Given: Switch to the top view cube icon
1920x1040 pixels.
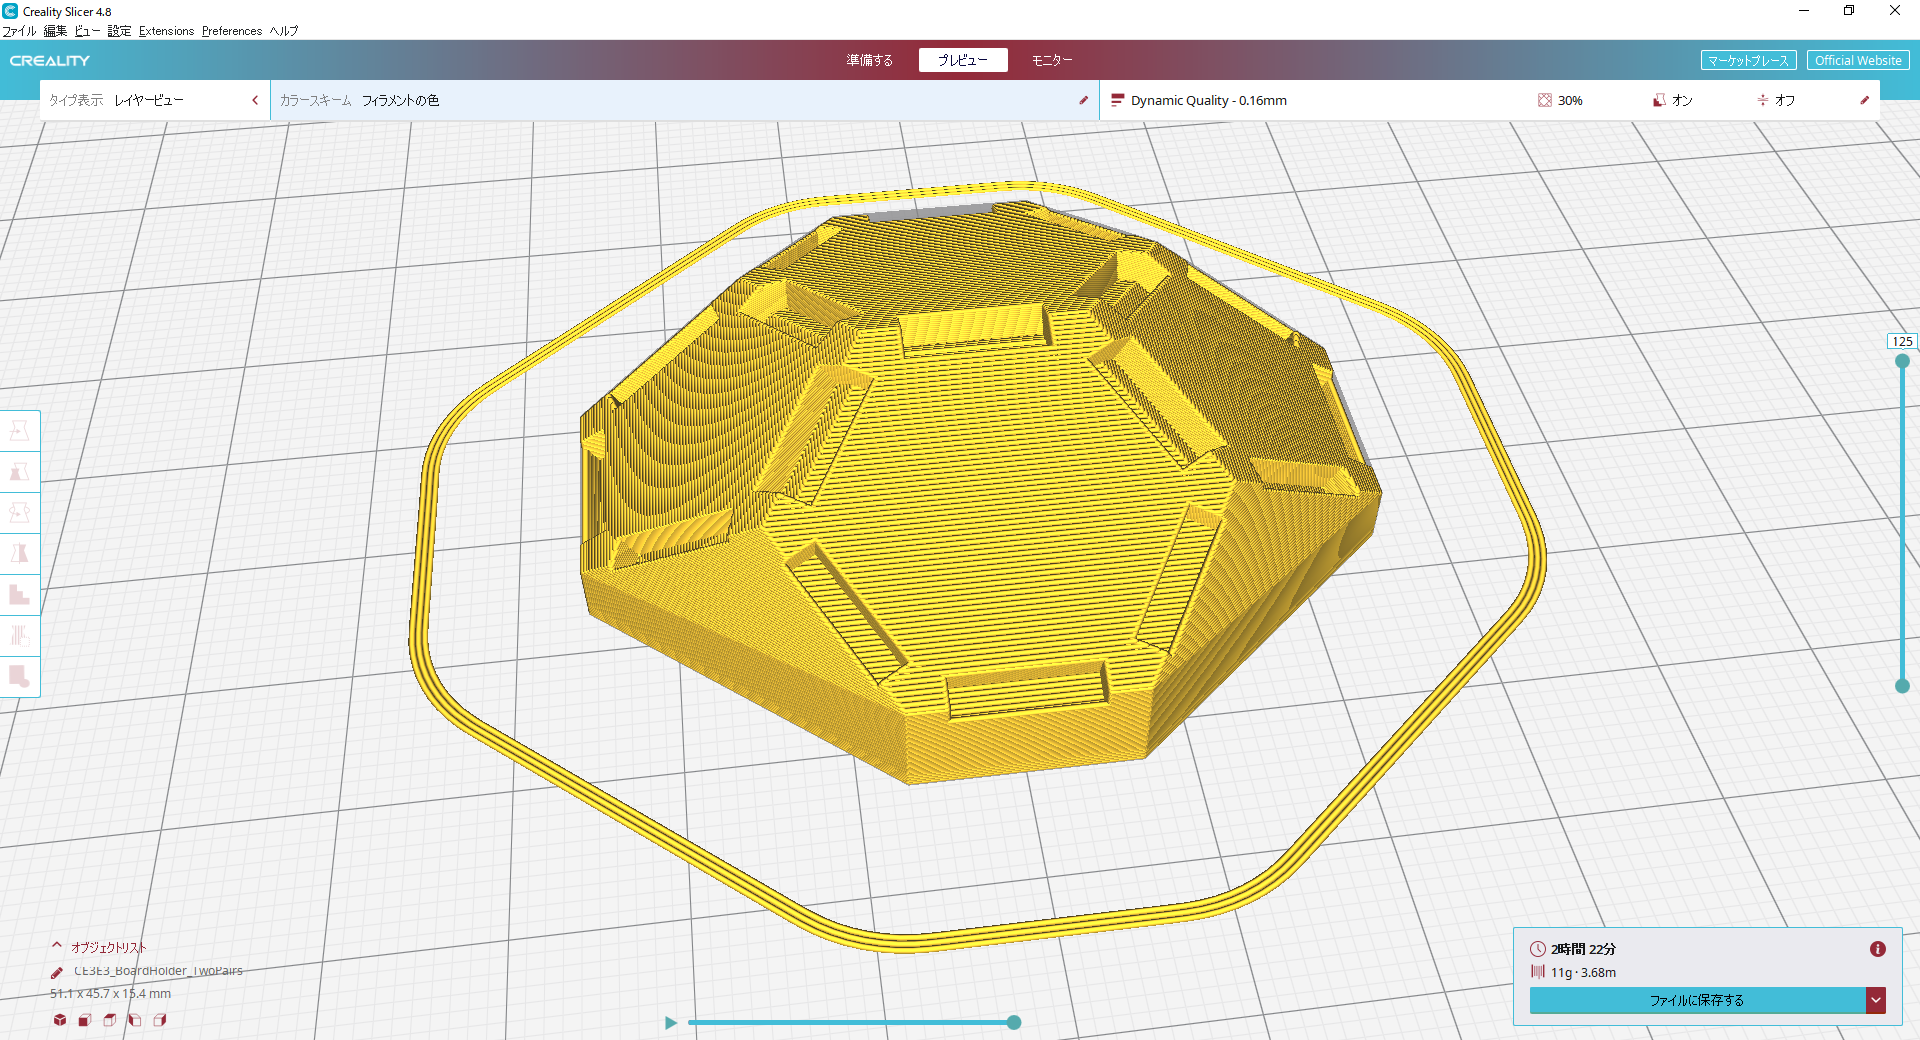Looking at the screenshot, I should (110, 1020).
